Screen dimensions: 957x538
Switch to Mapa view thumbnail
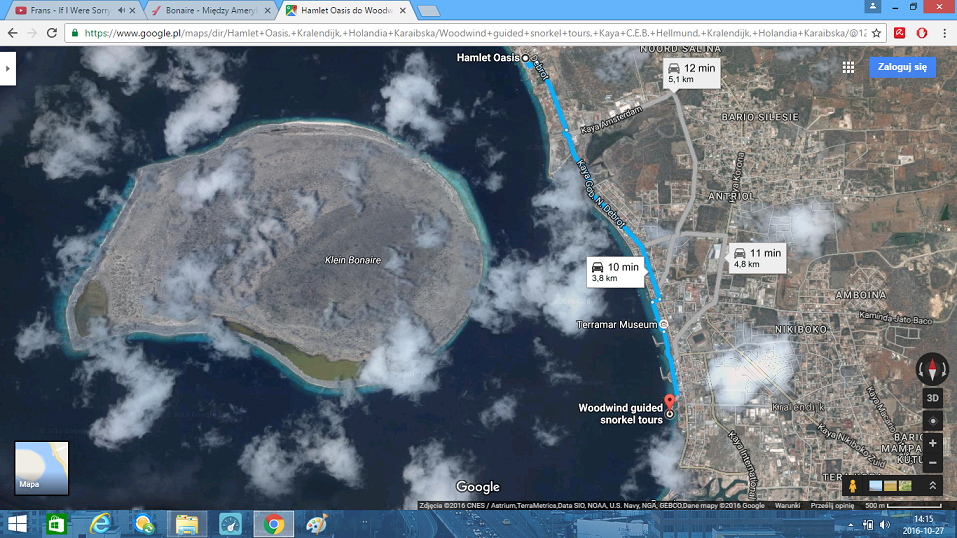tap(42, 468)
